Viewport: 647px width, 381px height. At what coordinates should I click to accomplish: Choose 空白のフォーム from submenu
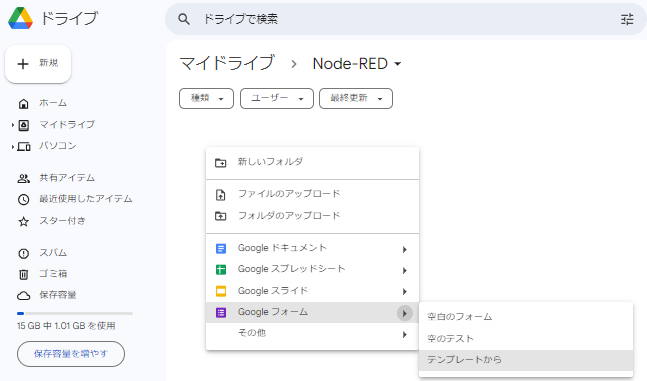tap(526, 317)
